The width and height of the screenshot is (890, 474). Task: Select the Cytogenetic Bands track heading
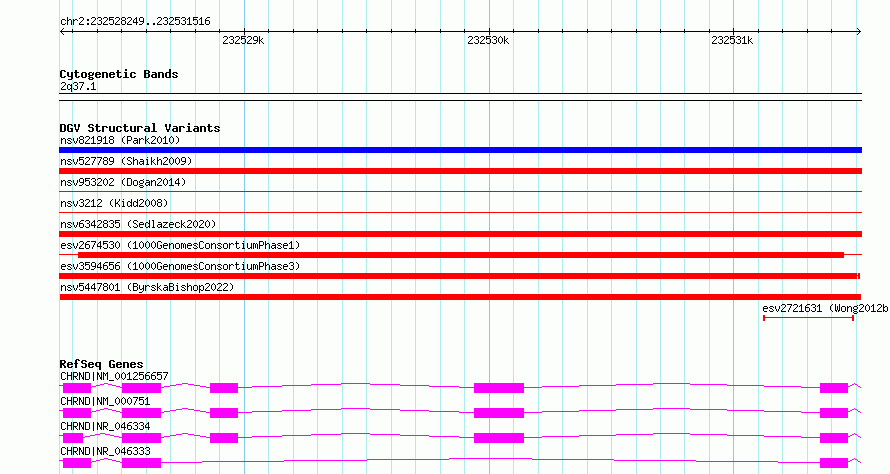click(119, 74)
